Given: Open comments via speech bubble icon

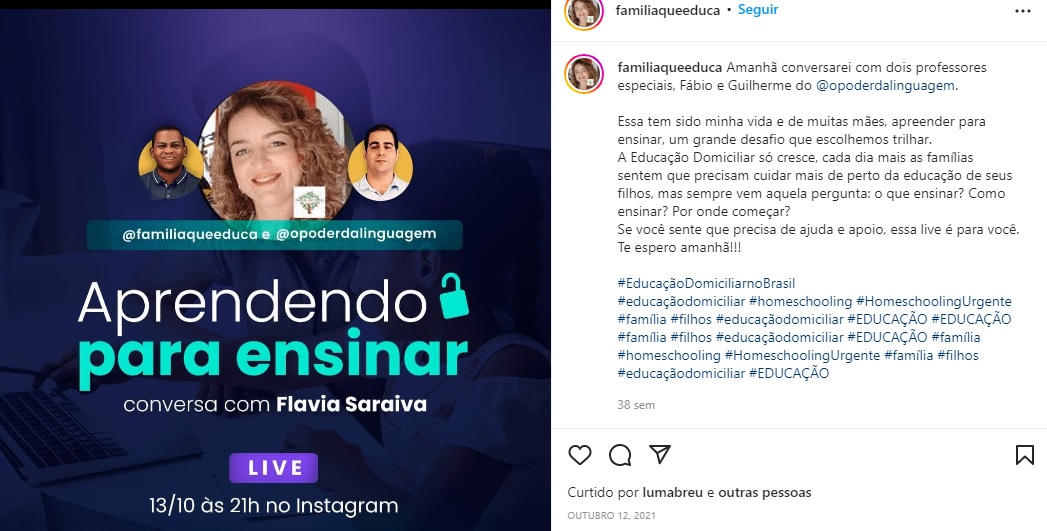Looking at the screenshot, I should [620, 455].
